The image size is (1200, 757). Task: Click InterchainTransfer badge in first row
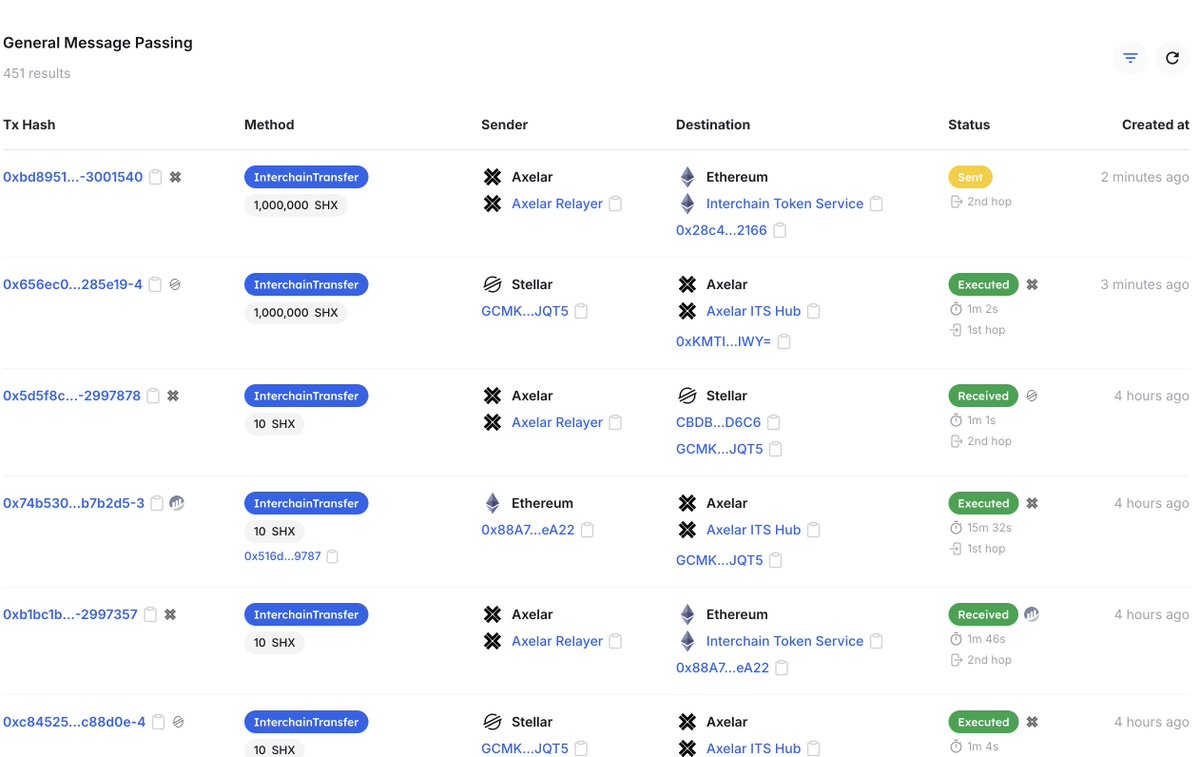306,177
